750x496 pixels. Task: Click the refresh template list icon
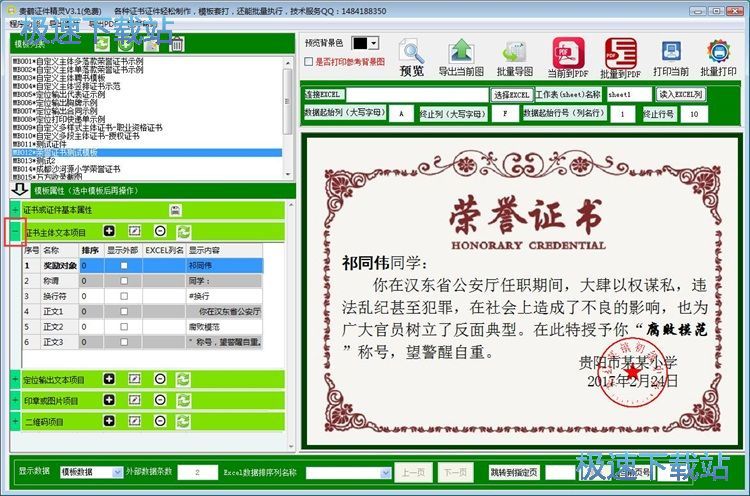pyautogui.click(x=101, y=44)
